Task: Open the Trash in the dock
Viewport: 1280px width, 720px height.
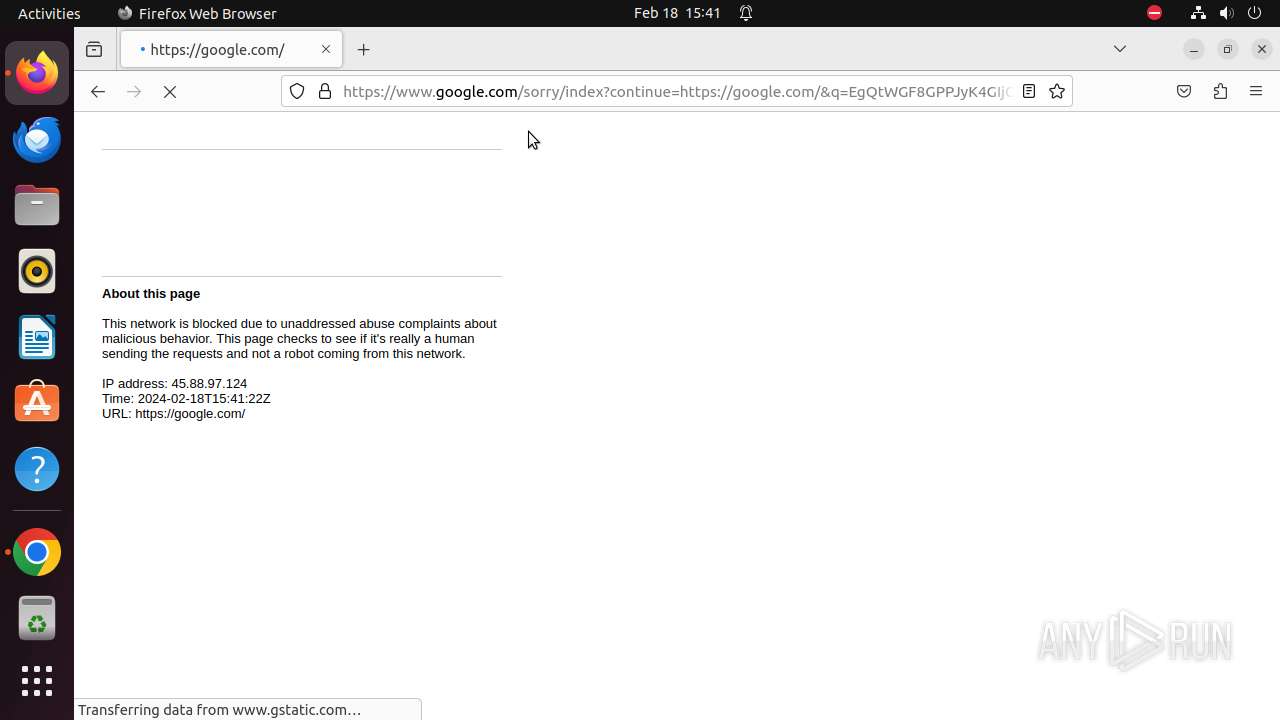Action: (37, 618)
